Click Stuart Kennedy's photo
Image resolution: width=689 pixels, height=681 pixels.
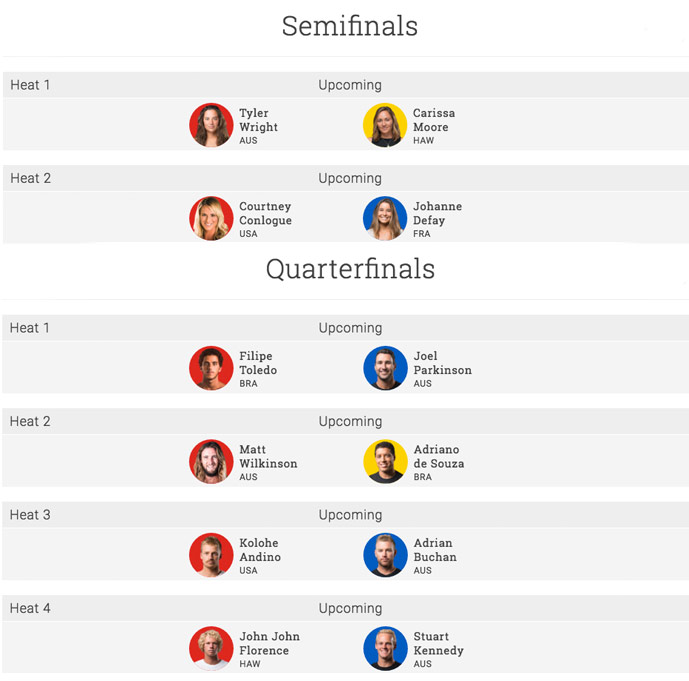(x=385, y=648)
